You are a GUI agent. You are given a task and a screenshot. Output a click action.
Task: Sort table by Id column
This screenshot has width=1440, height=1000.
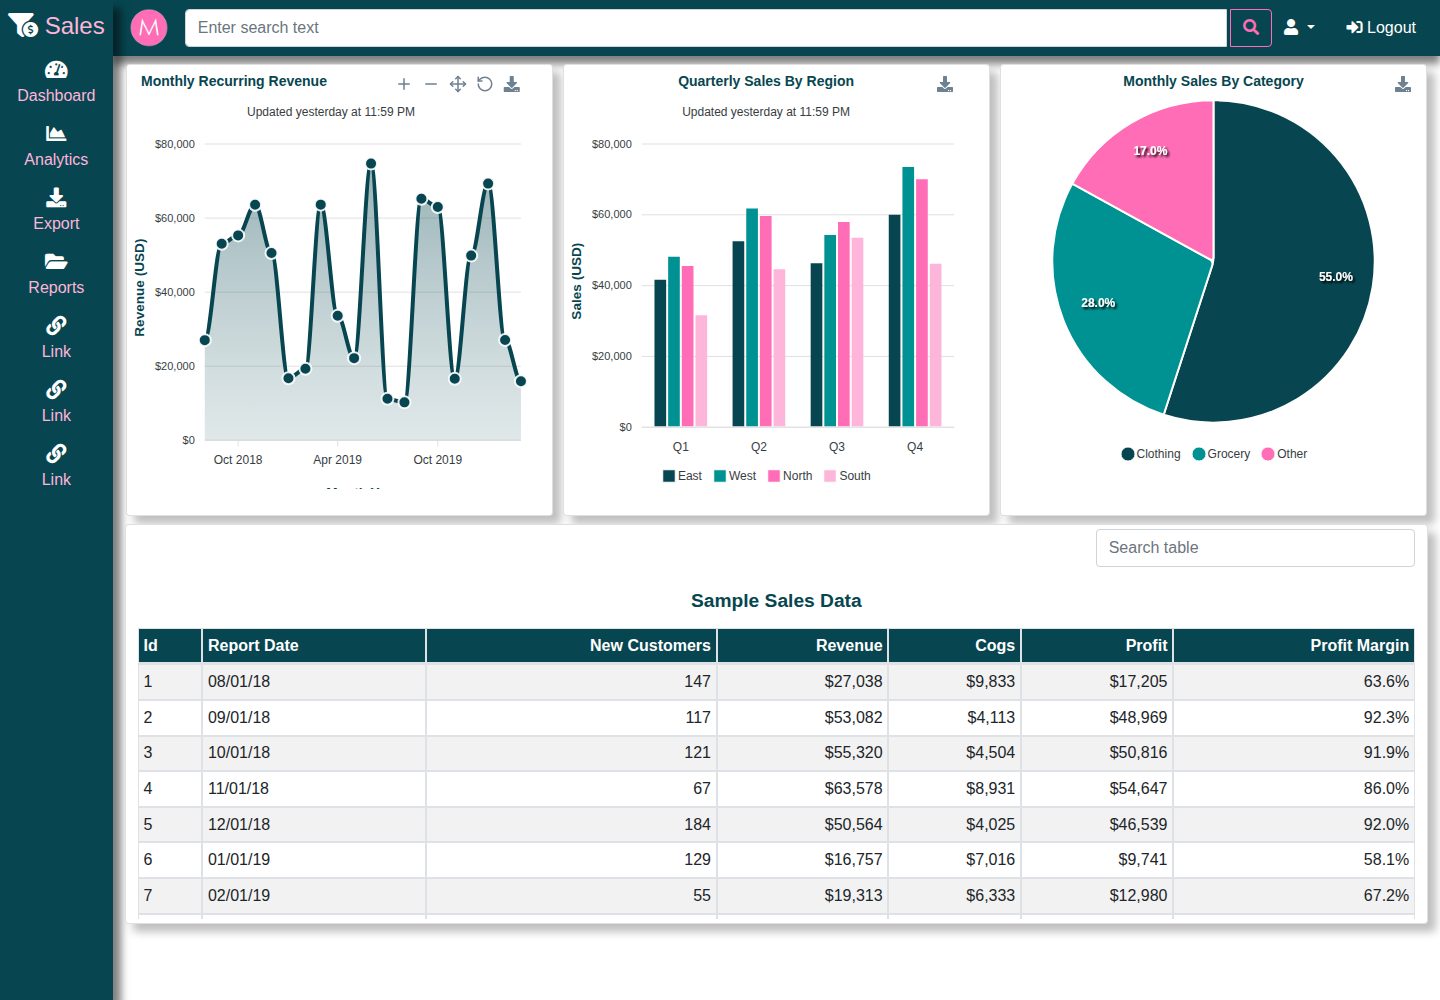(x=170, y=646)
